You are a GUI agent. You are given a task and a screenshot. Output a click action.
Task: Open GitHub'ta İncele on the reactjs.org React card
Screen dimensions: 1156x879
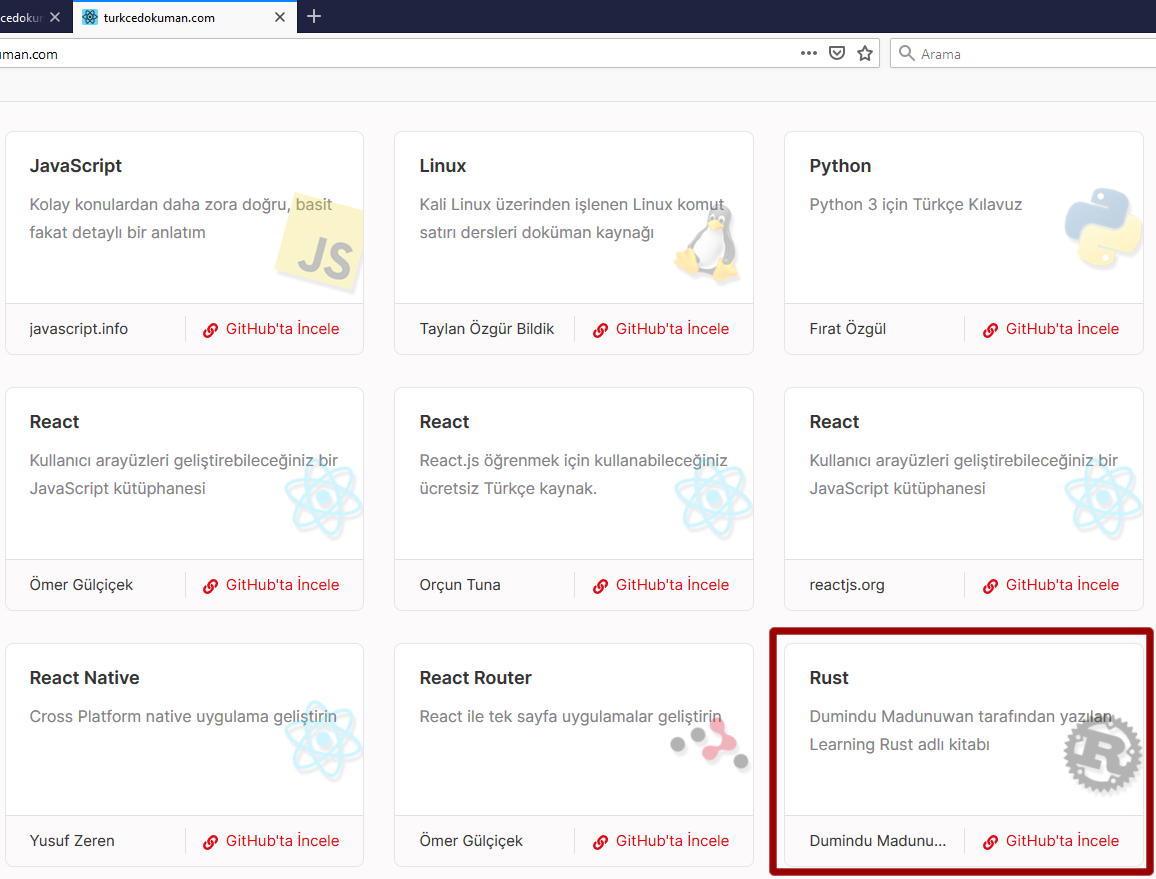pos(1051,585)
